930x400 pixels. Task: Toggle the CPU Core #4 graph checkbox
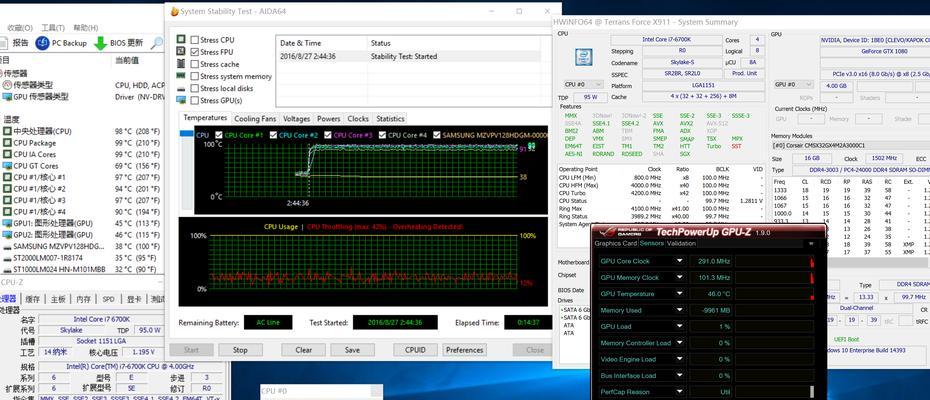(383, 135)
